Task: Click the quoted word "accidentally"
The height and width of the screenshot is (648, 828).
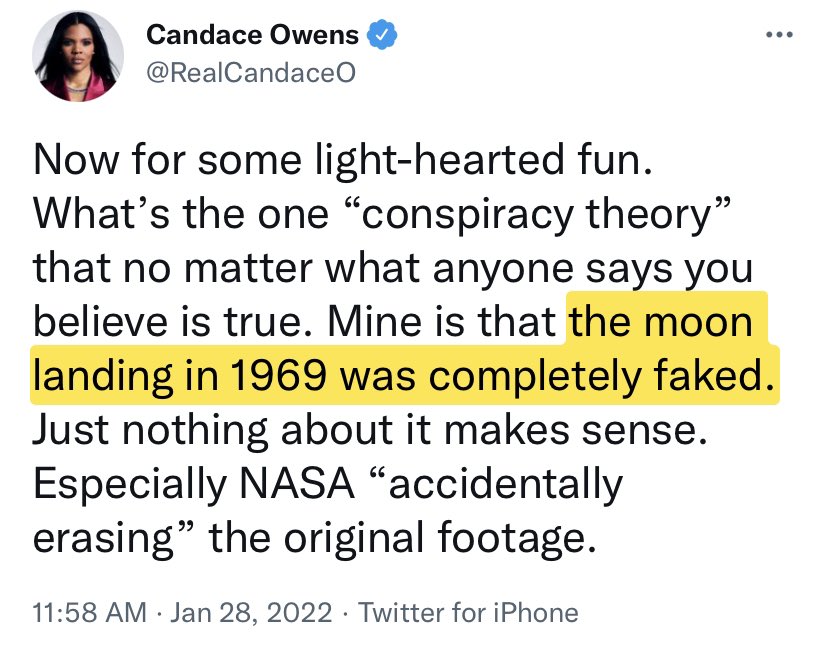Action: coord(495,484)
